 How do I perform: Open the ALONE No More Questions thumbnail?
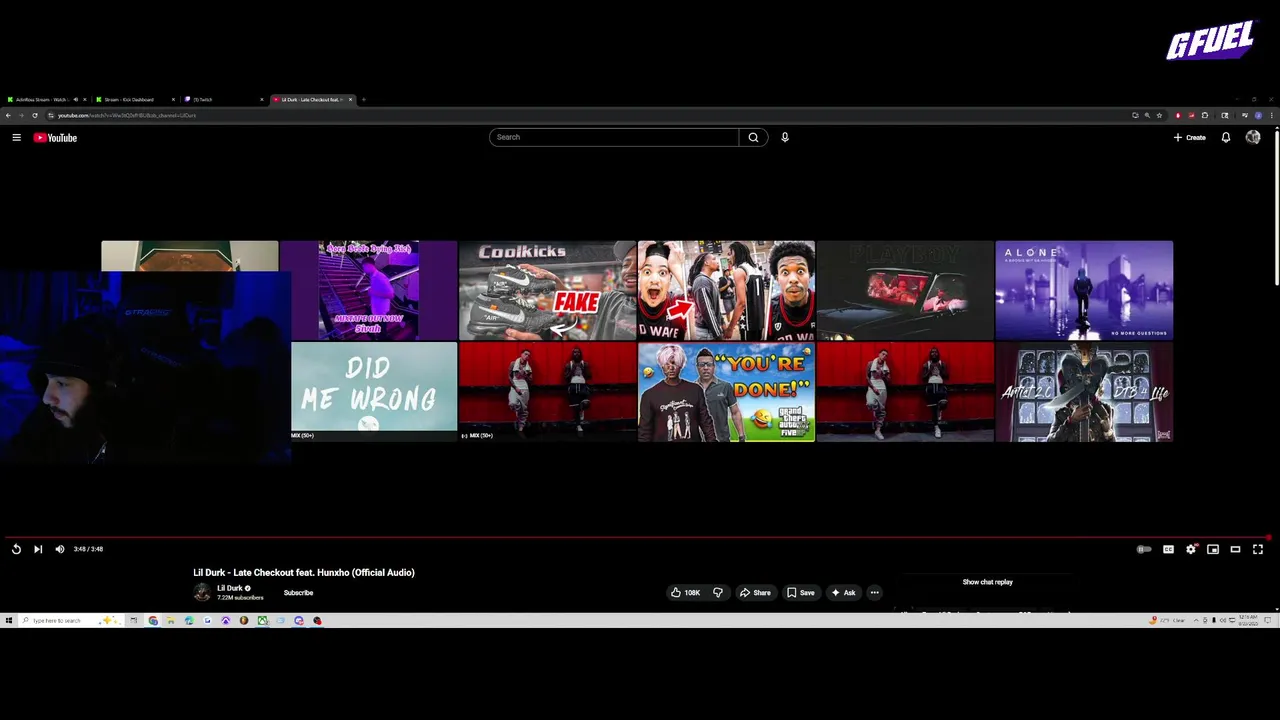coord(1084,290)
